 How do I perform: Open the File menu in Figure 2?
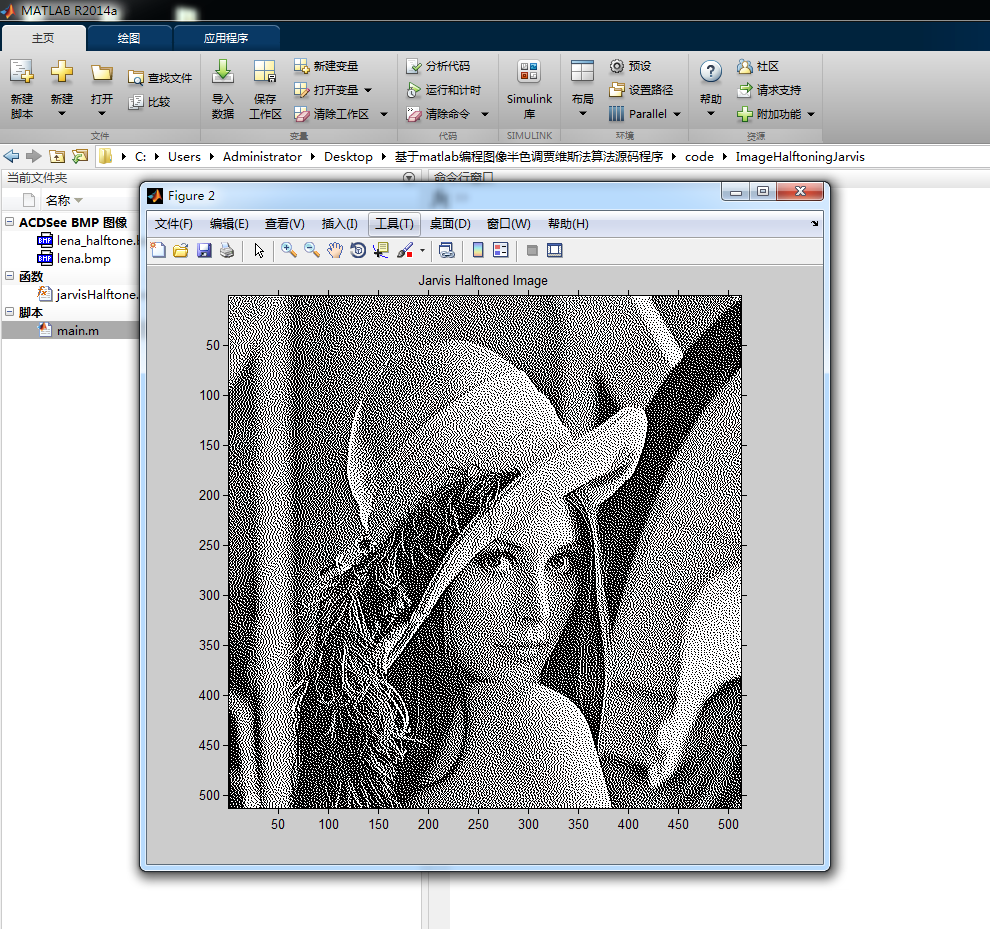(174, 224)
